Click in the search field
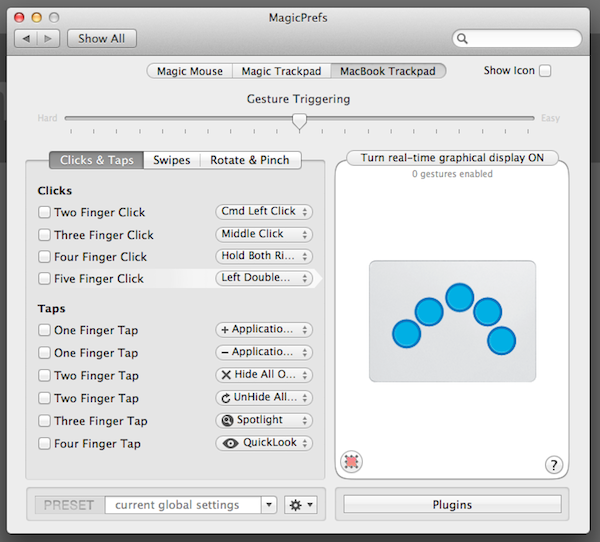600x542 pixels. [517, 39]
